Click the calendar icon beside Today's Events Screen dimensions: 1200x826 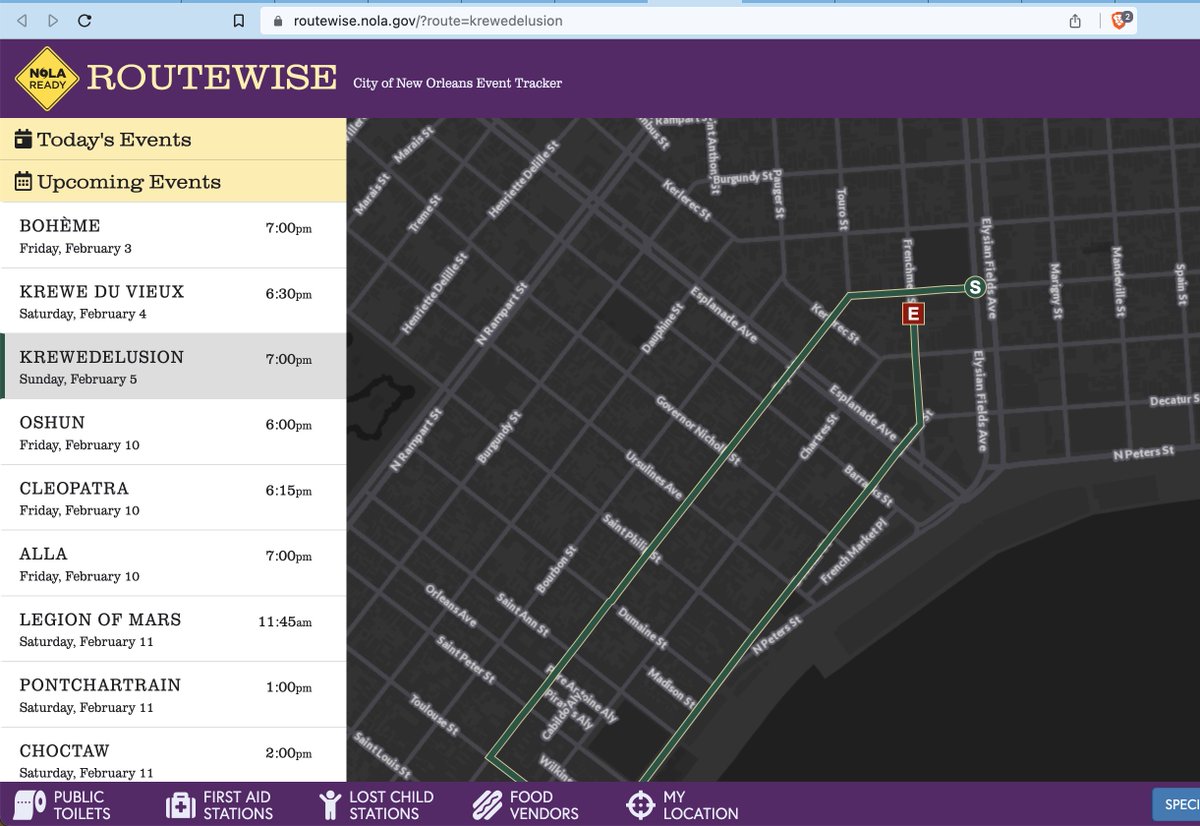[24, 139]
